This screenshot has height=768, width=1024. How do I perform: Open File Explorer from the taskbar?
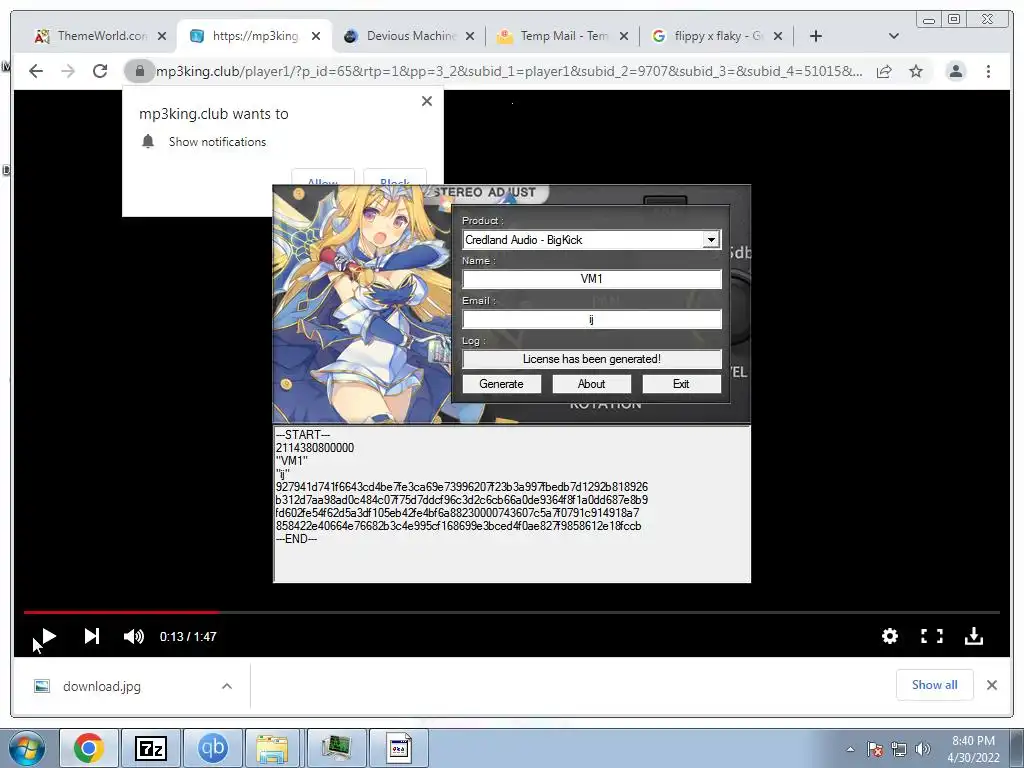[272, 748]
